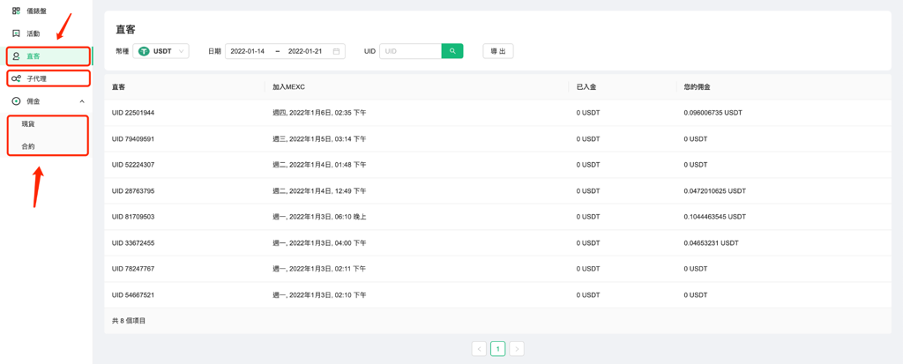The image size is (904, 364).
Task: Click the 共 8 個項目 total count text
Action: 129,321
